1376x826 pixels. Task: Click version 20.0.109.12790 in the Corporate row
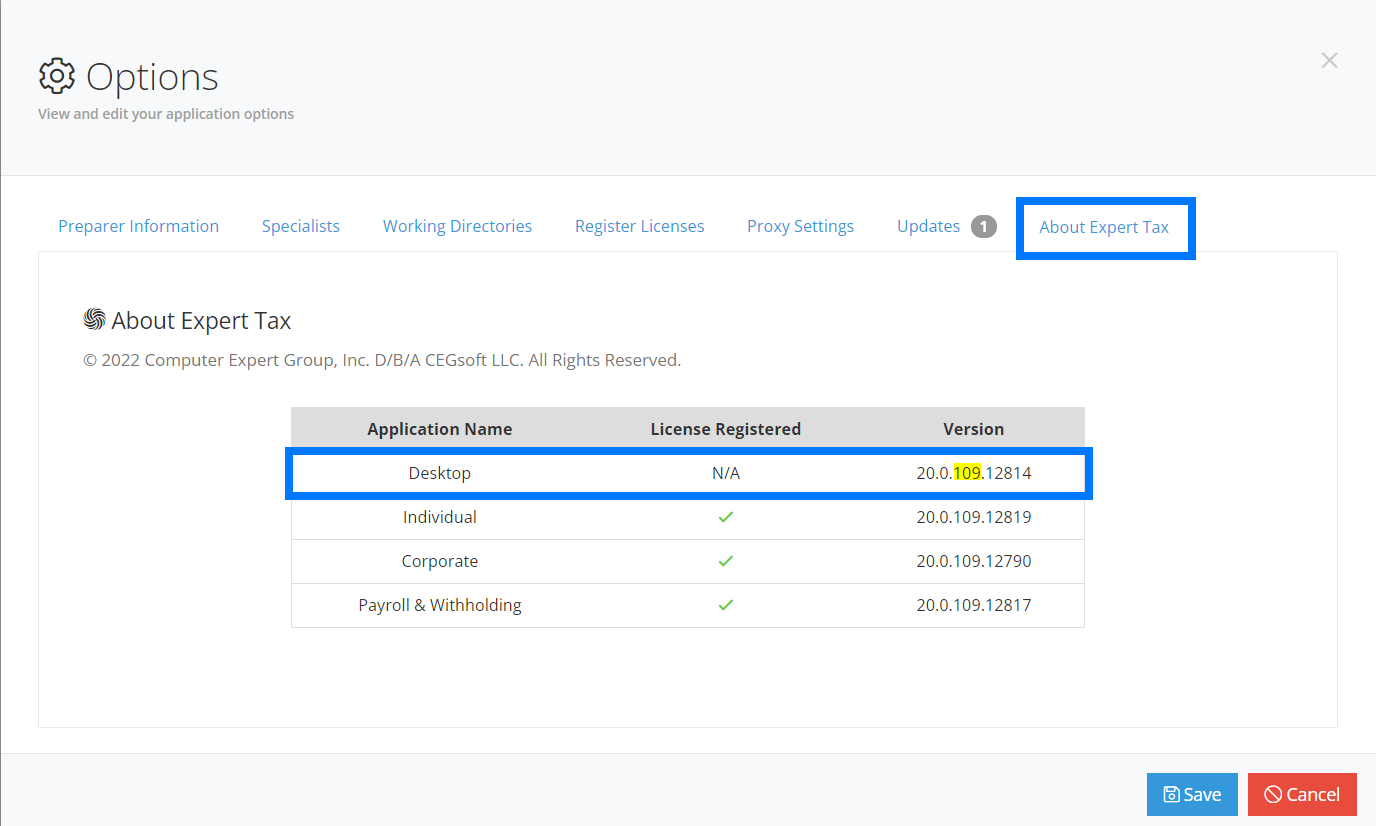974,561
